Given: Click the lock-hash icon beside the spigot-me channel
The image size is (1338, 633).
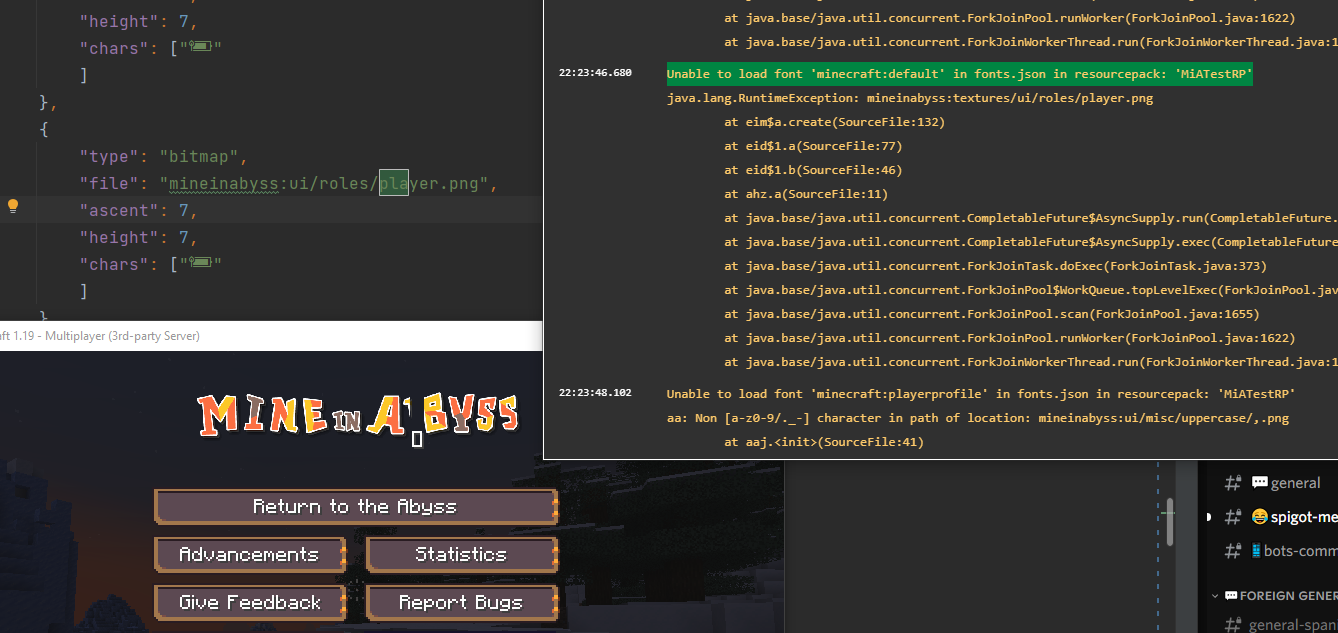Looking at the screenshot, I should tap(1233, 517).
